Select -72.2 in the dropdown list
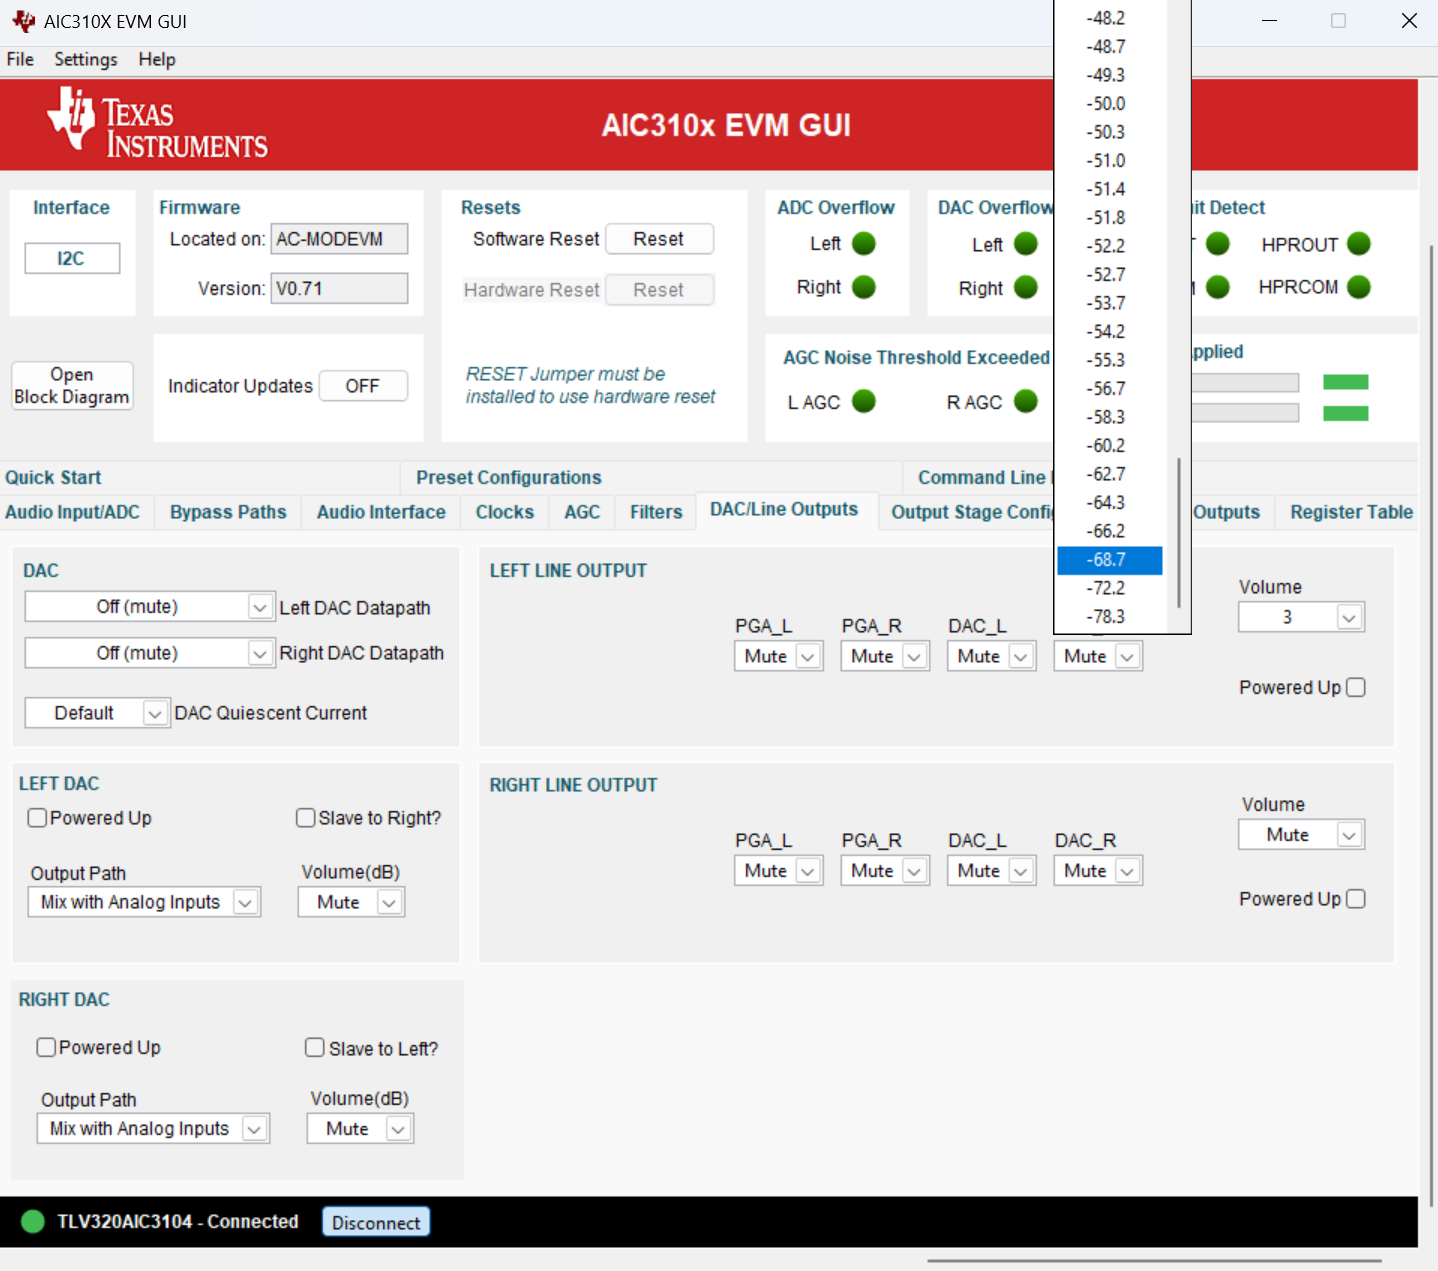The image size is (1438, 1271). [1109, 588]
